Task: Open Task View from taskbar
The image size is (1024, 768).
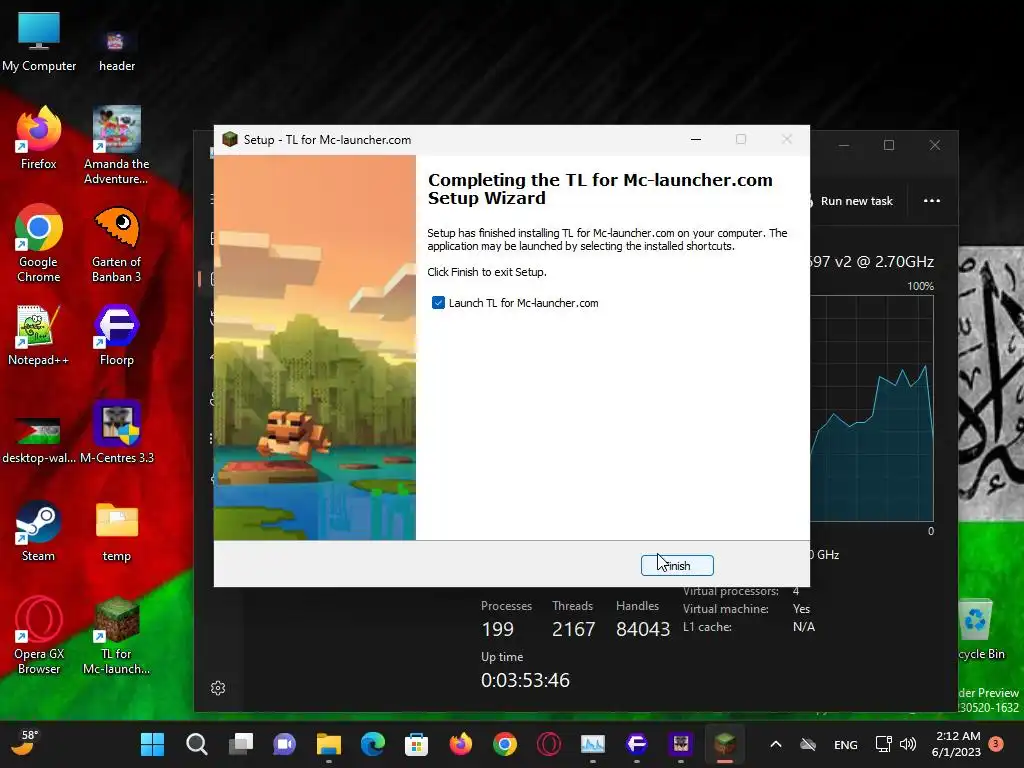Action: (241, 744)
